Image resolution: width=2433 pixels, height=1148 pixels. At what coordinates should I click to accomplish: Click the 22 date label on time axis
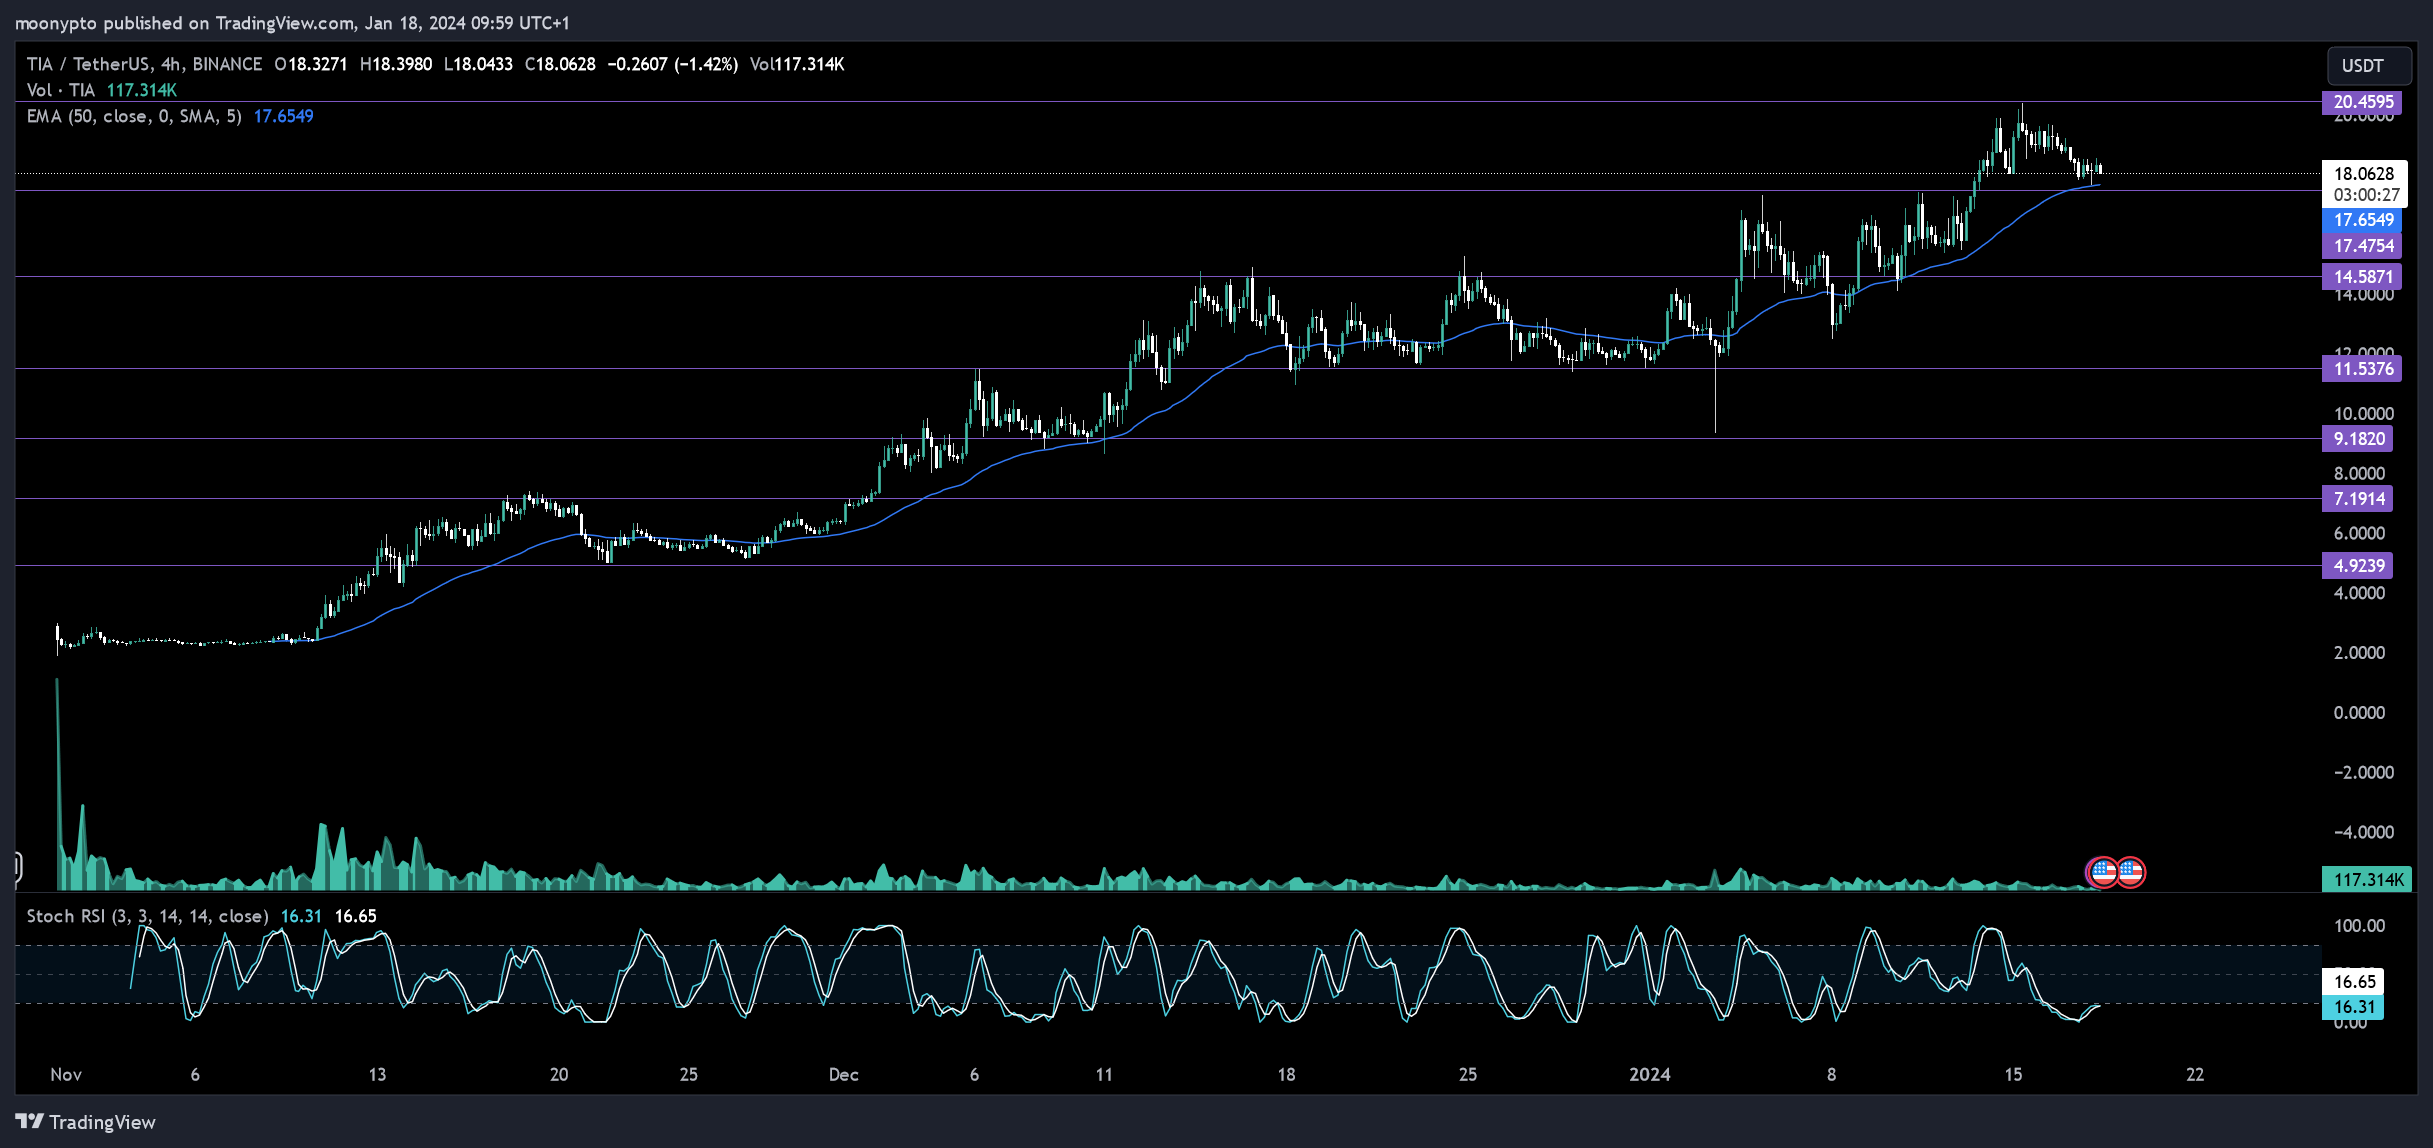click(2195, 1075)
